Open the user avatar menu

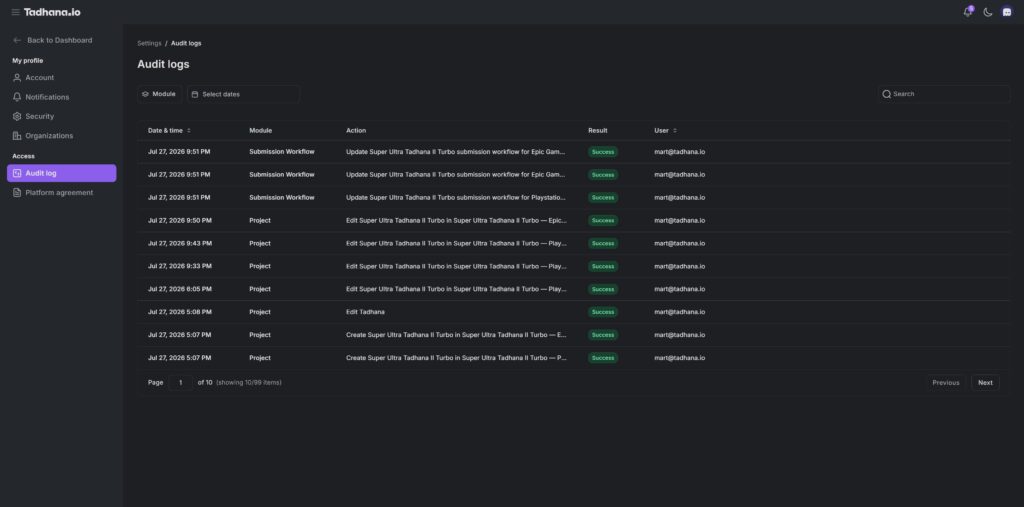[1007, 12]
